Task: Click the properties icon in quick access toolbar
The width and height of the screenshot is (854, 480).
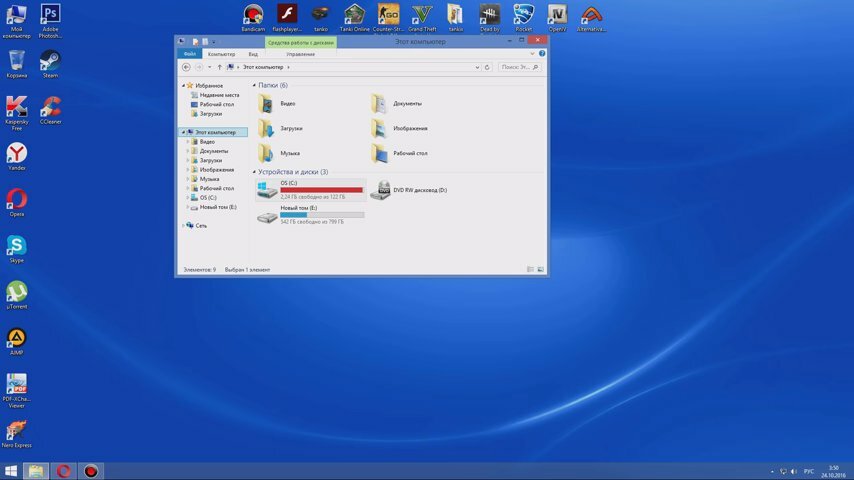Action: pyautogui.click(x=195, y=41)
